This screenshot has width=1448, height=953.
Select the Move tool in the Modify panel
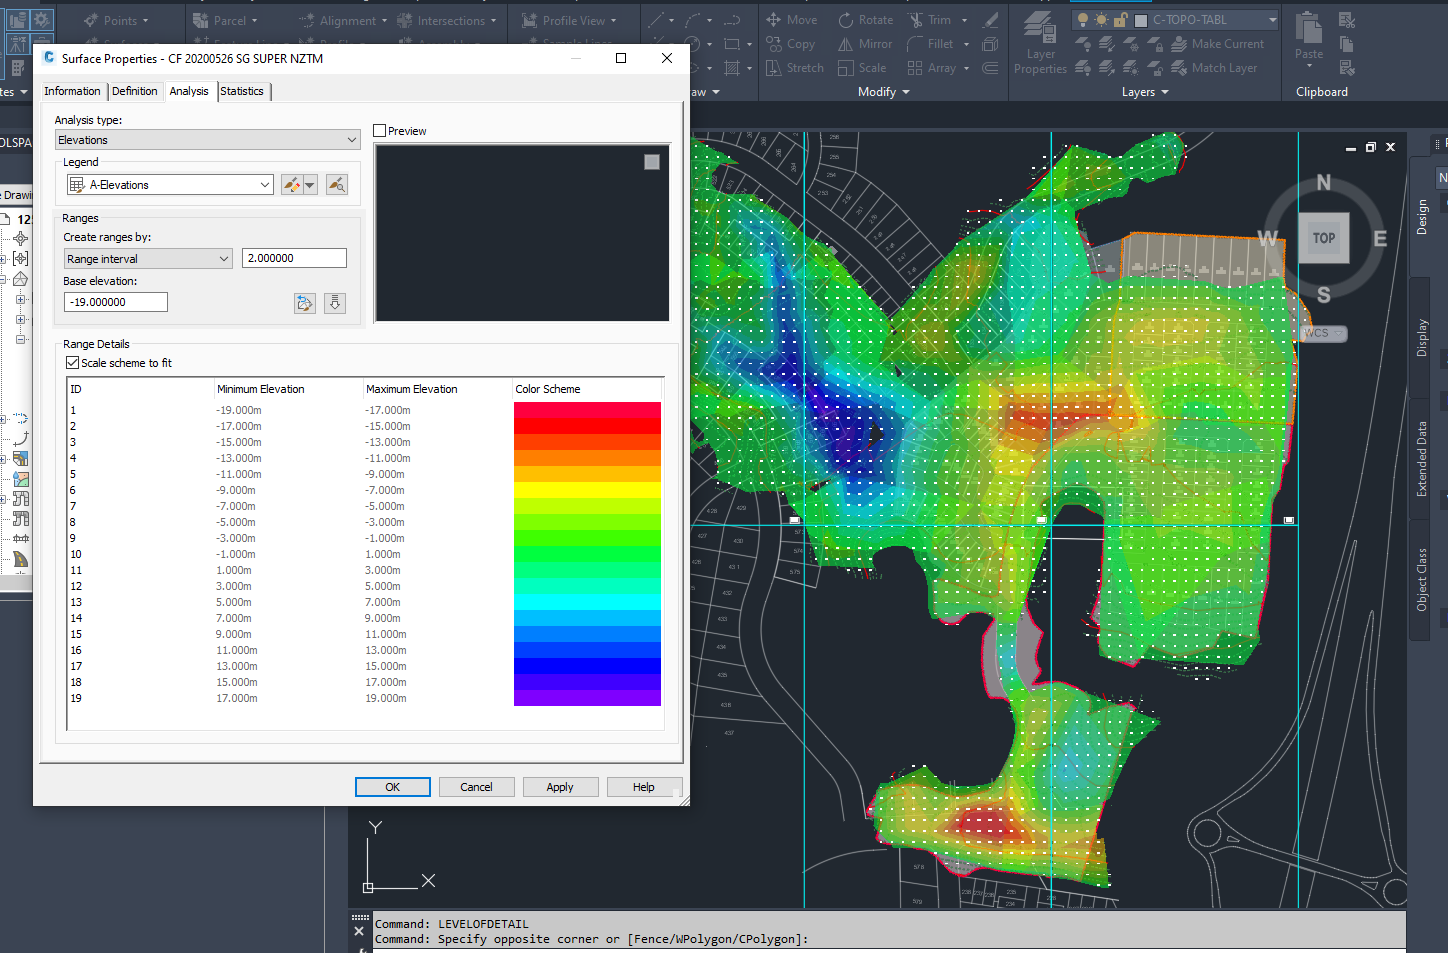point(791,19)
